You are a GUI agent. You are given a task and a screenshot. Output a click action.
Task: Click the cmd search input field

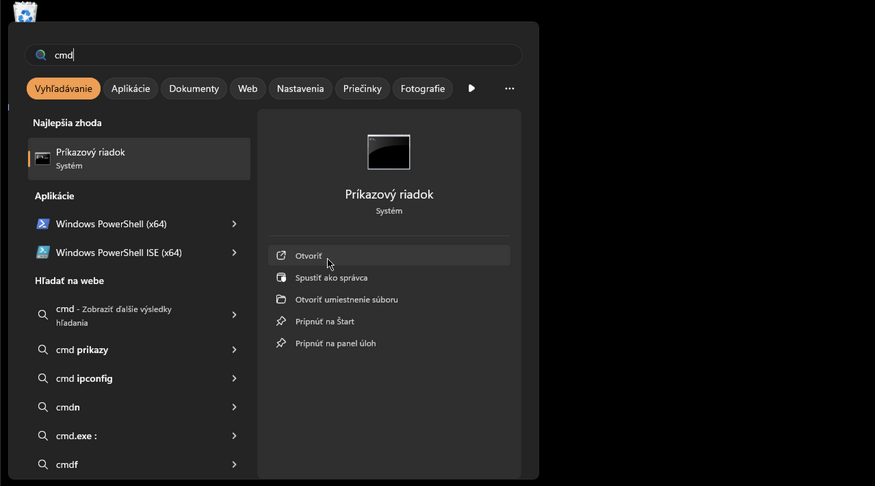[x=273, y=55]
